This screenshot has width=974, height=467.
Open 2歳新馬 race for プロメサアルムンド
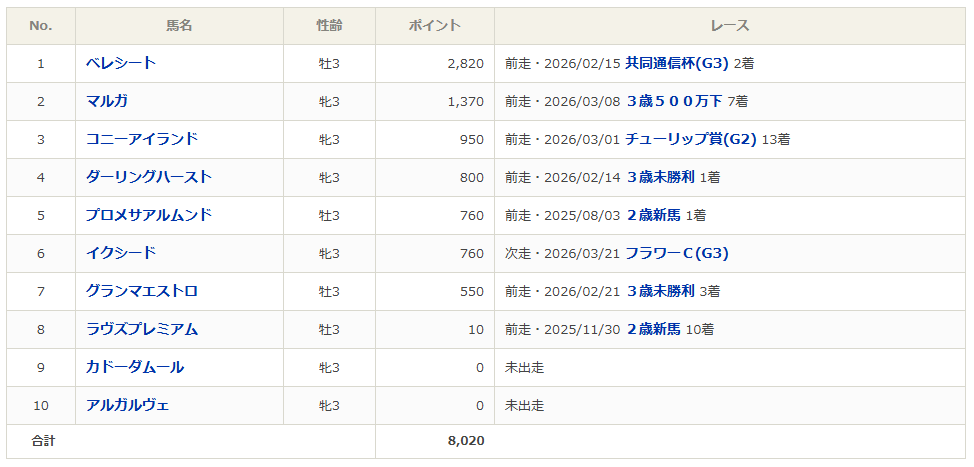[x=653, y=215]
